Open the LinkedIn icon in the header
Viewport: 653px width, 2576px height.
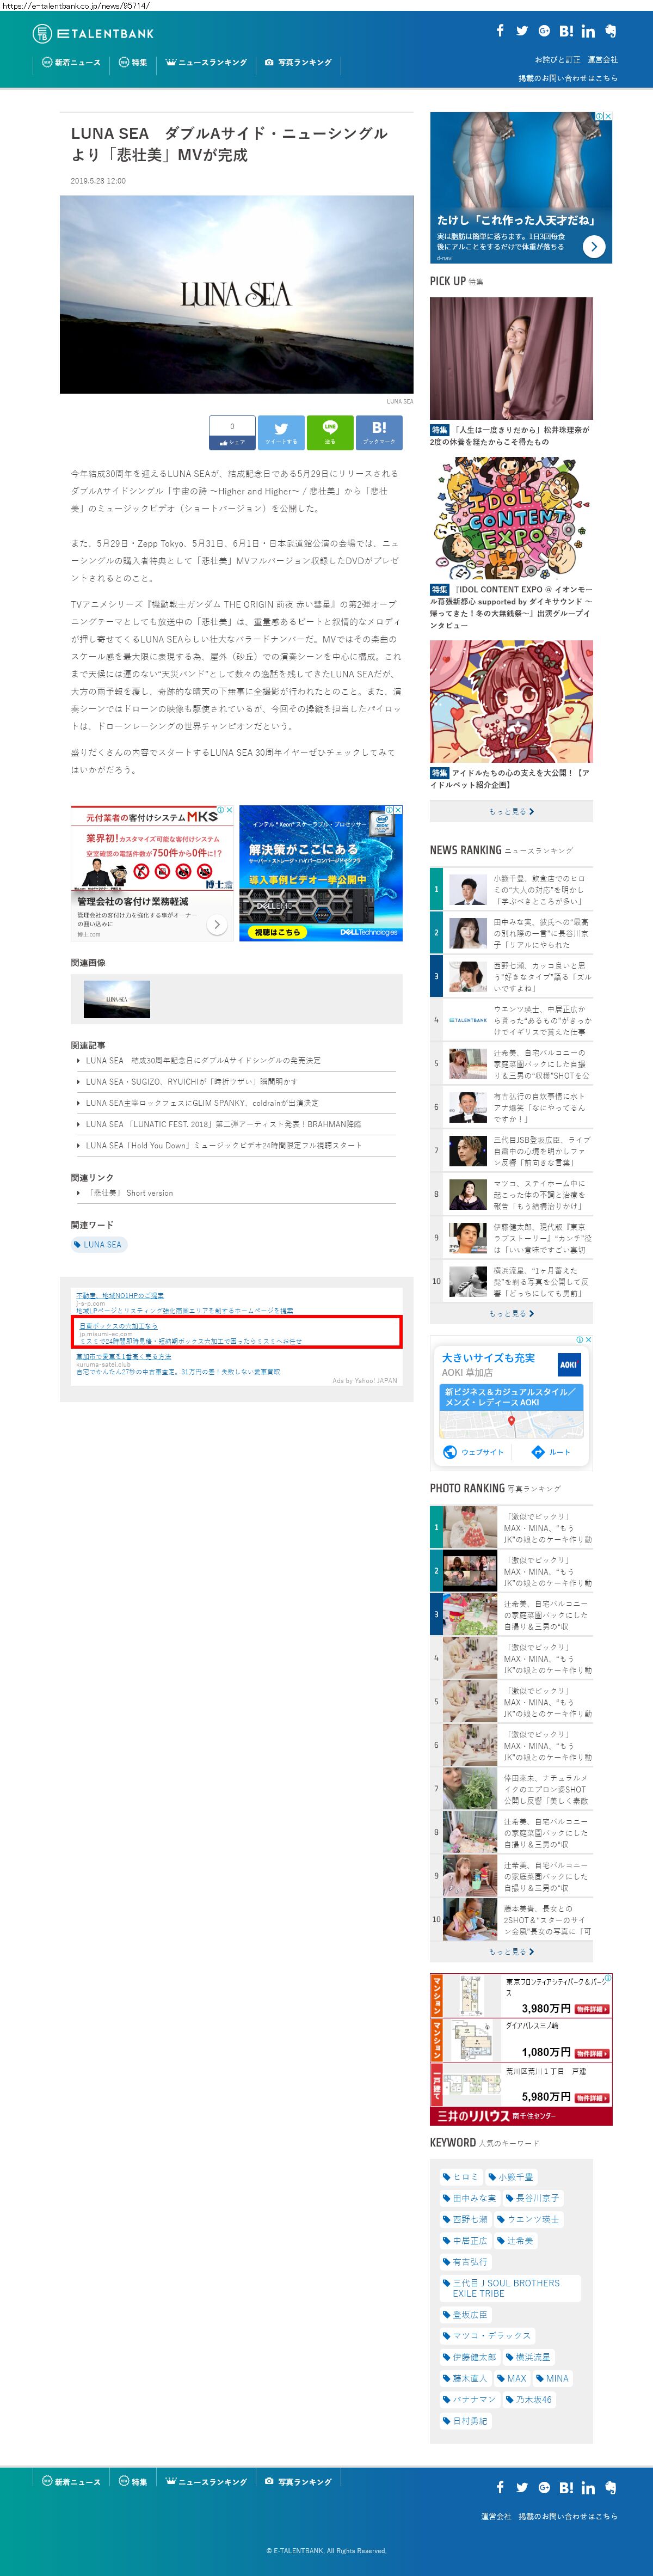[x=588, y=31]
